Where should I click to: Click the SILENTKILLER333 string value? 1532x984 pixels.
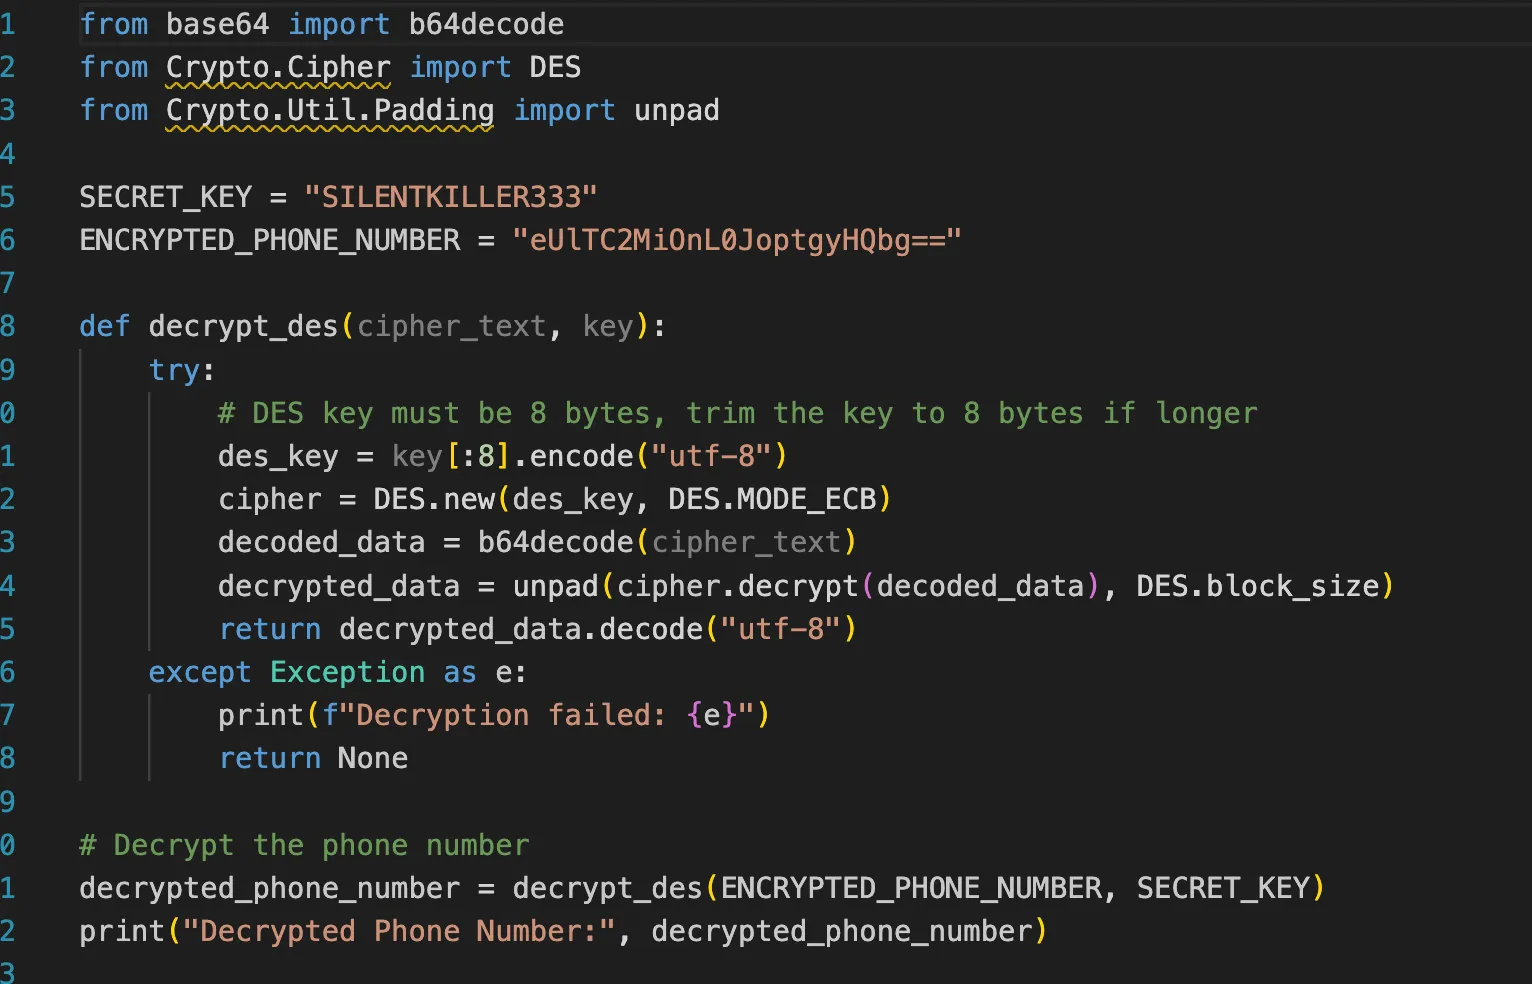pos(452,196)
